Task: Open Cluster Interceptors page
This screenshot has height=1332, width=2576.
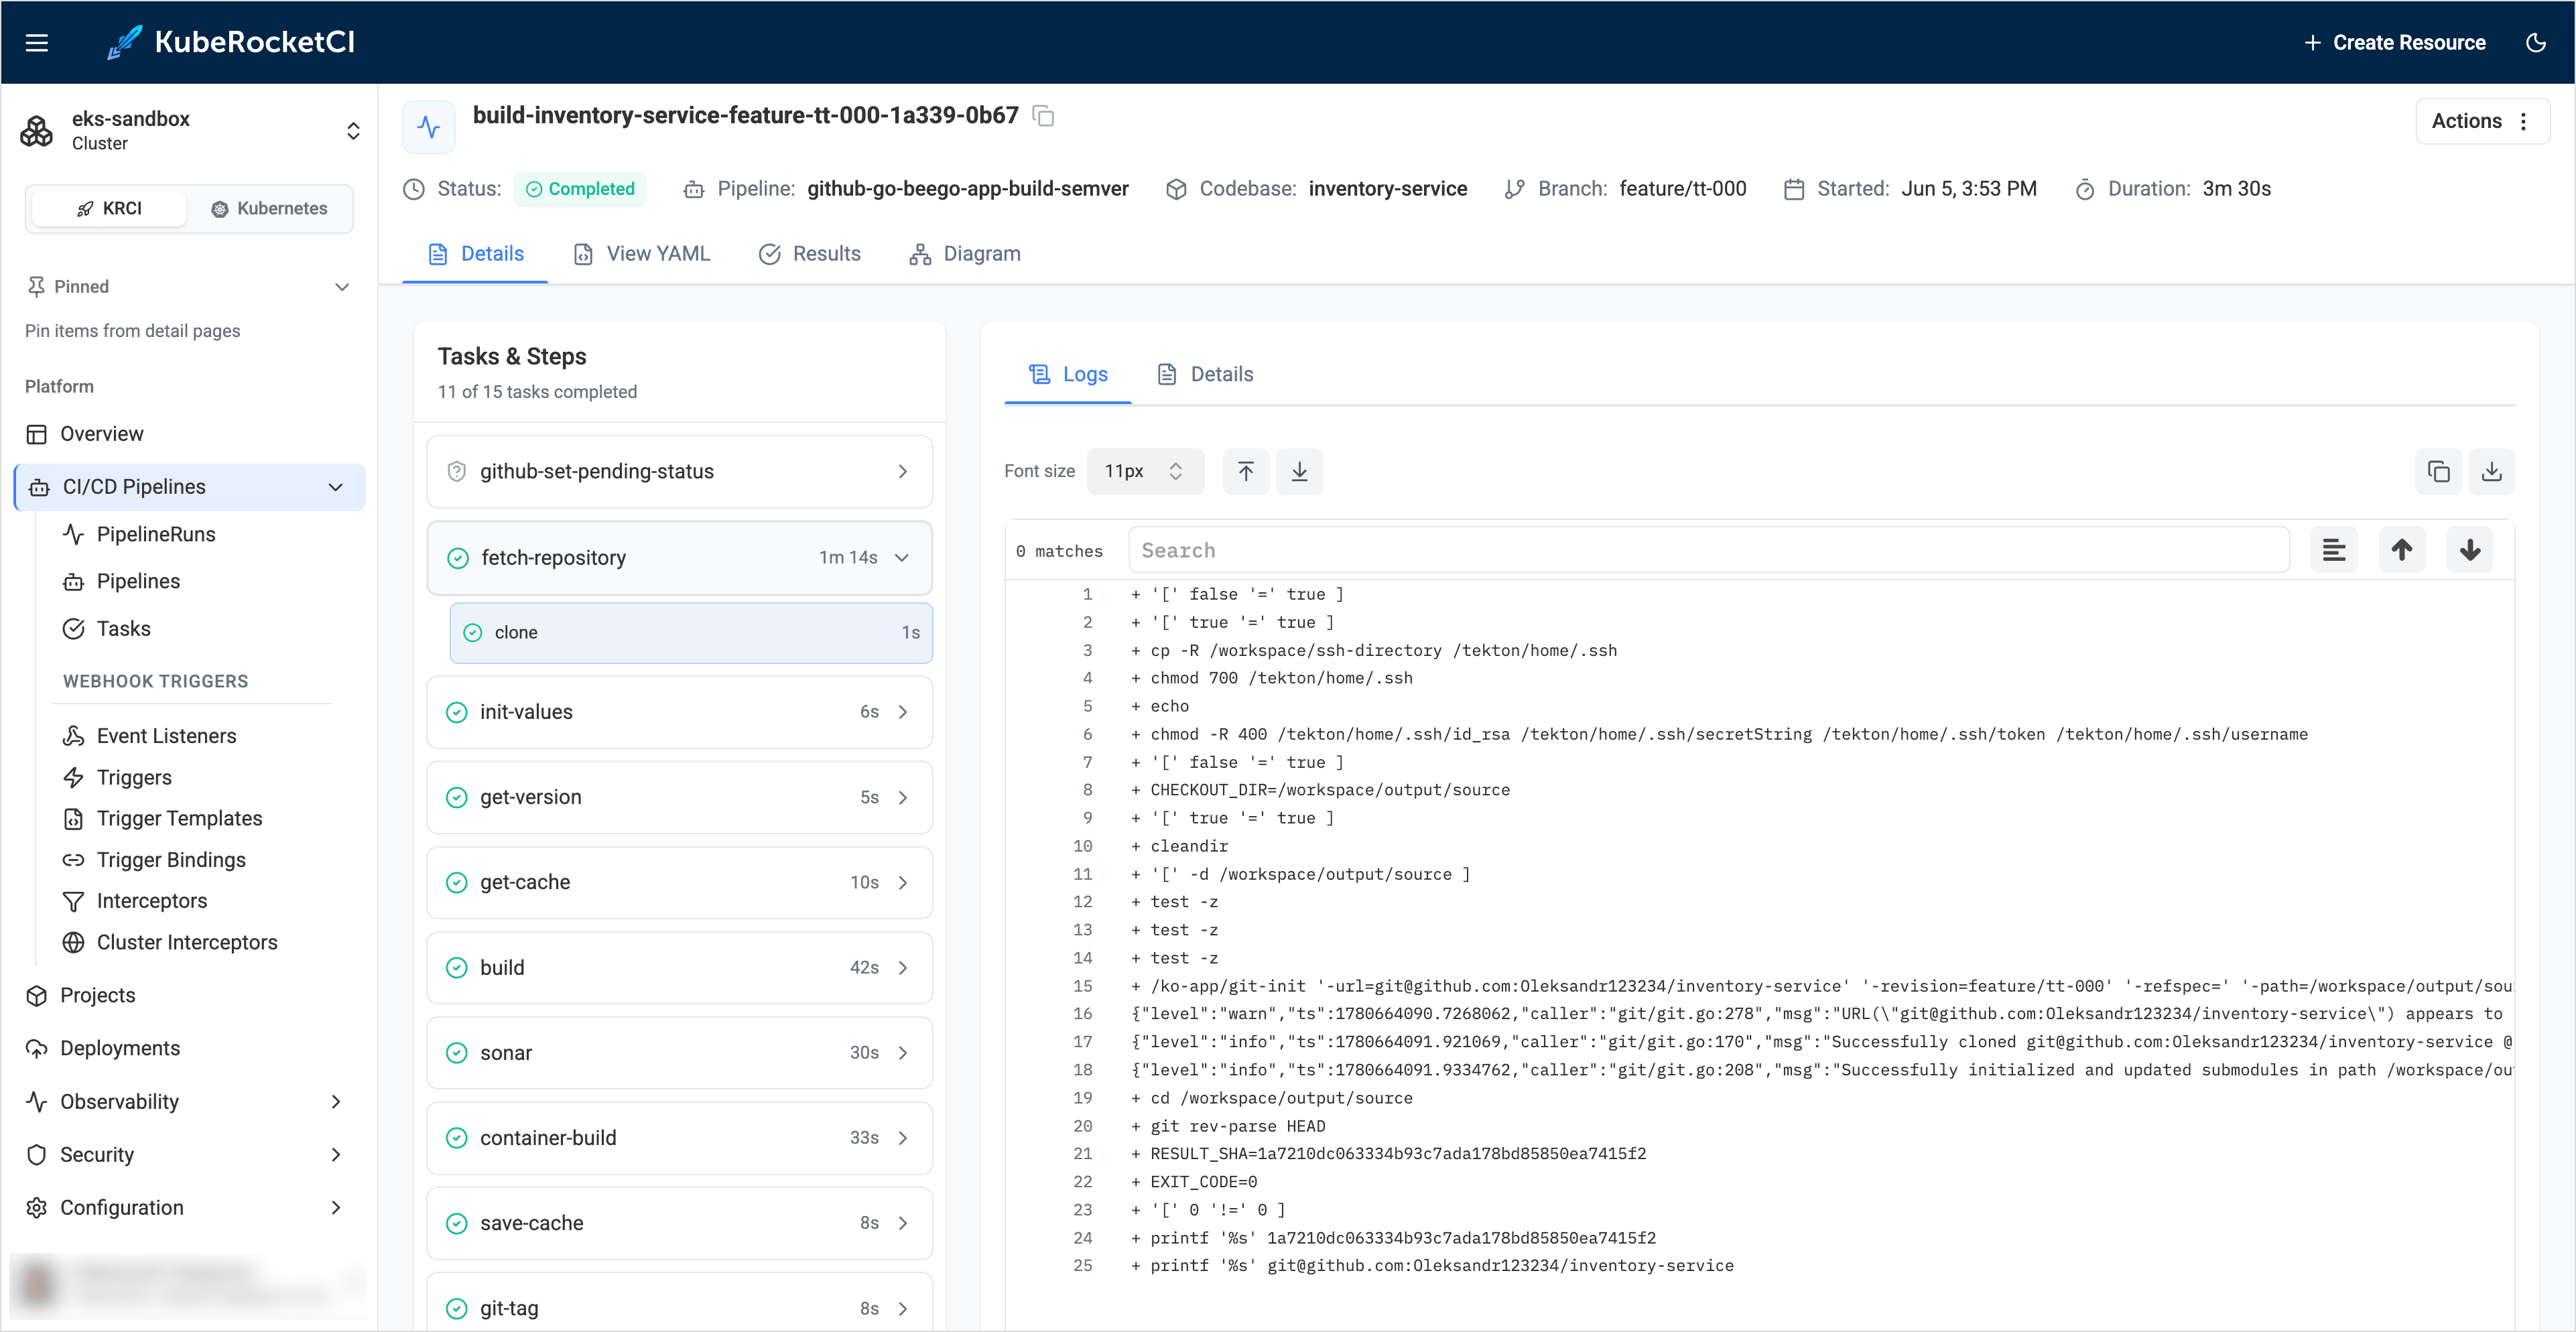Action: click(x=187, y=942)
